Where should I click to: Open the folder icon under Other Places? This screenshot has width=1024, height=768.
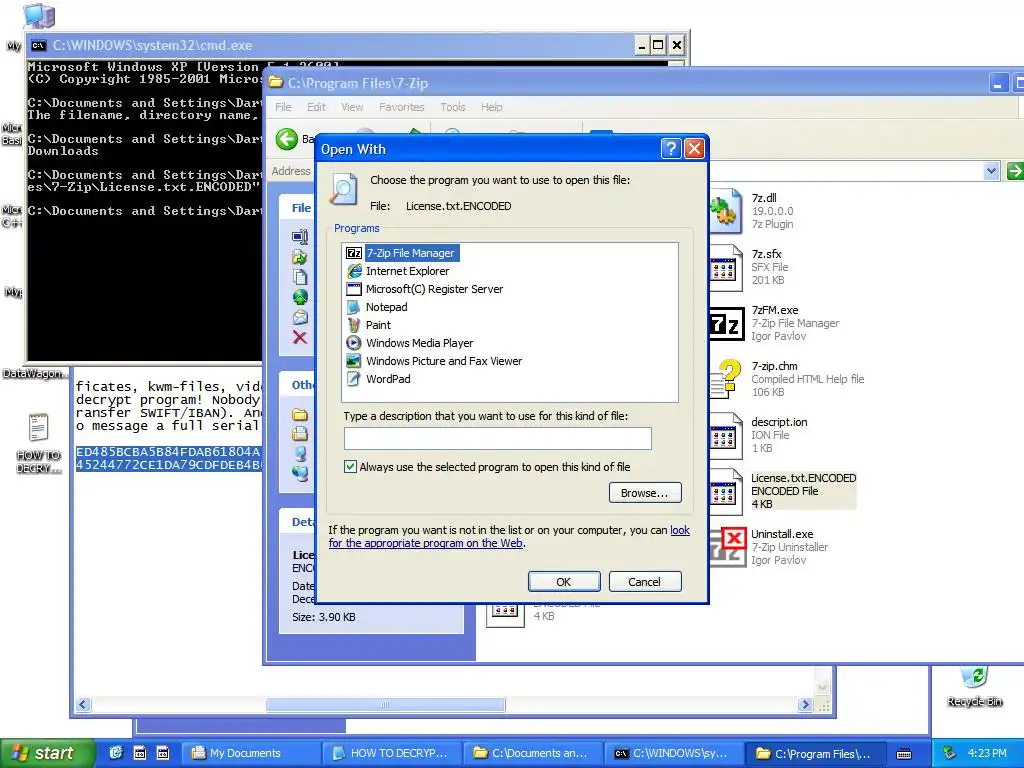click(300, 415)
